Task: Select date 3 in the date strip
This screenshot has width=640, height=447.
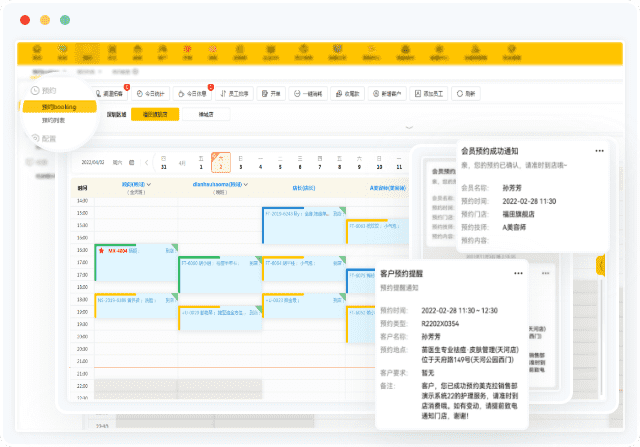Action: coord(240,162)
